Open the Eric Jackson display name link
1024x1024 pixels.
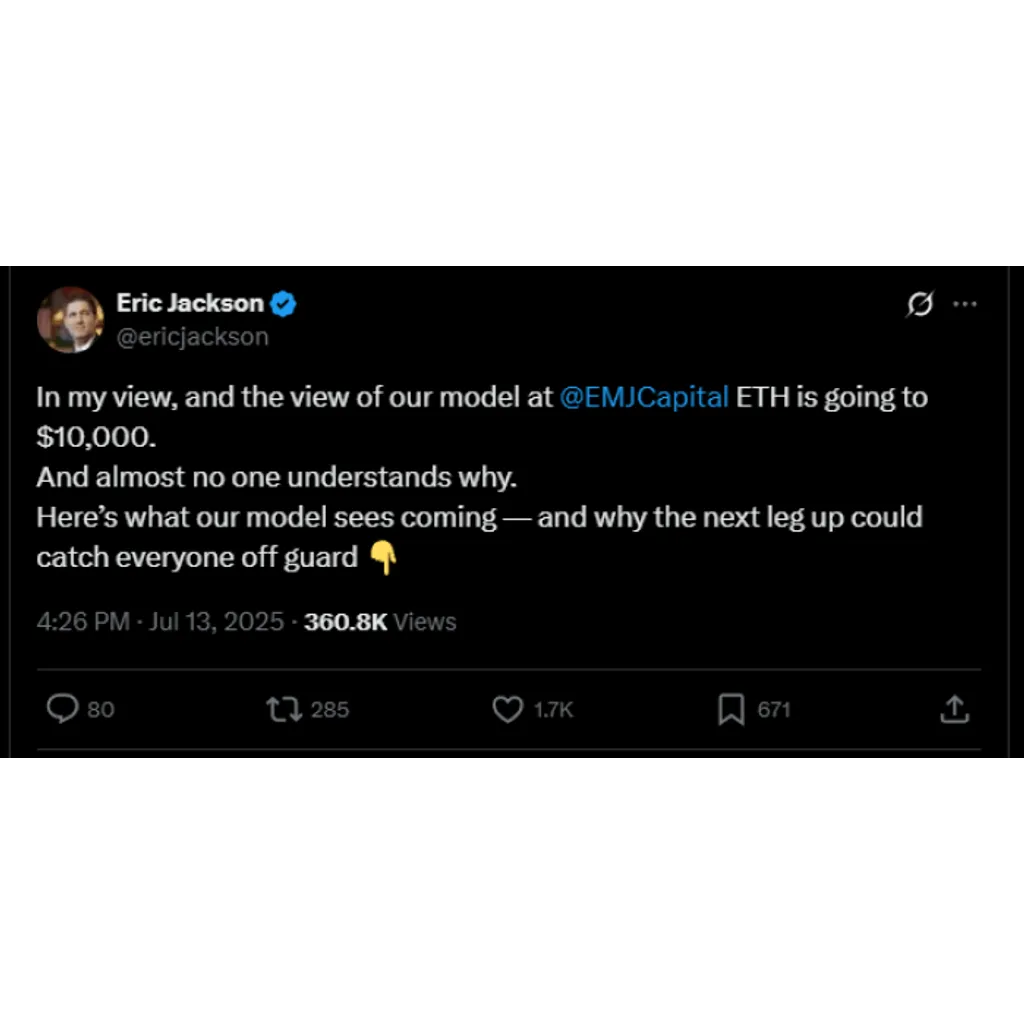[189, 304]
